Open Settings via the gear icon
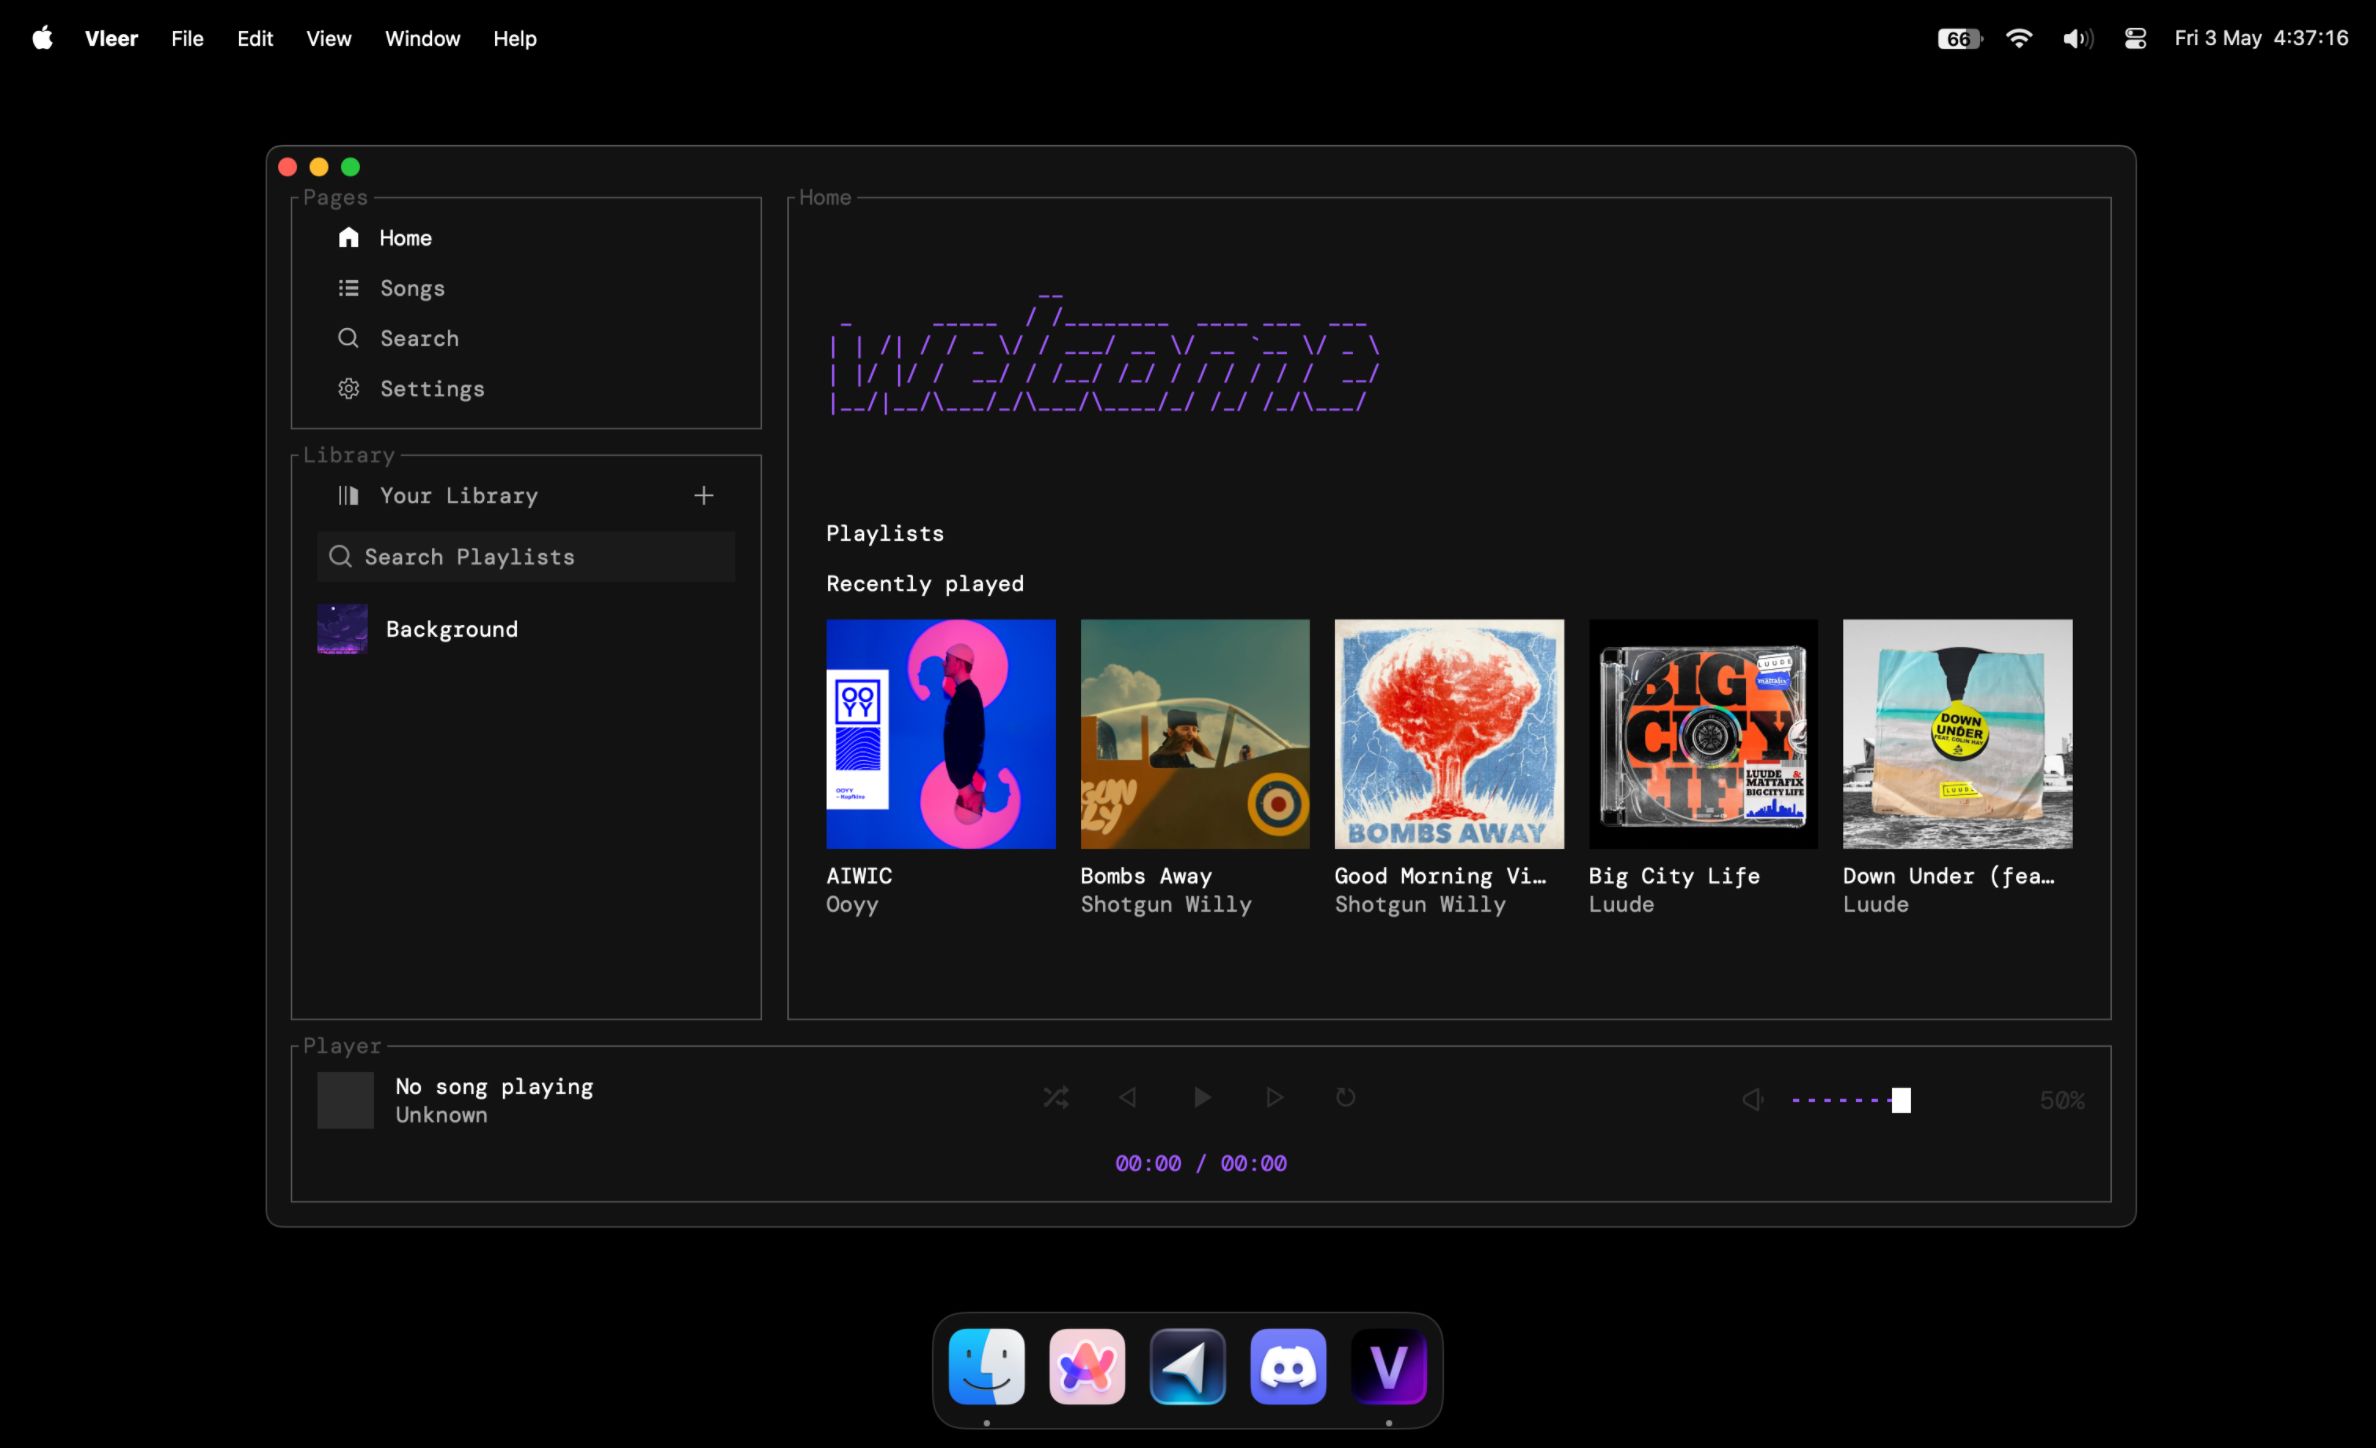The width and height of the screenshot is (2376, 1448). click(x=348, y=388)
